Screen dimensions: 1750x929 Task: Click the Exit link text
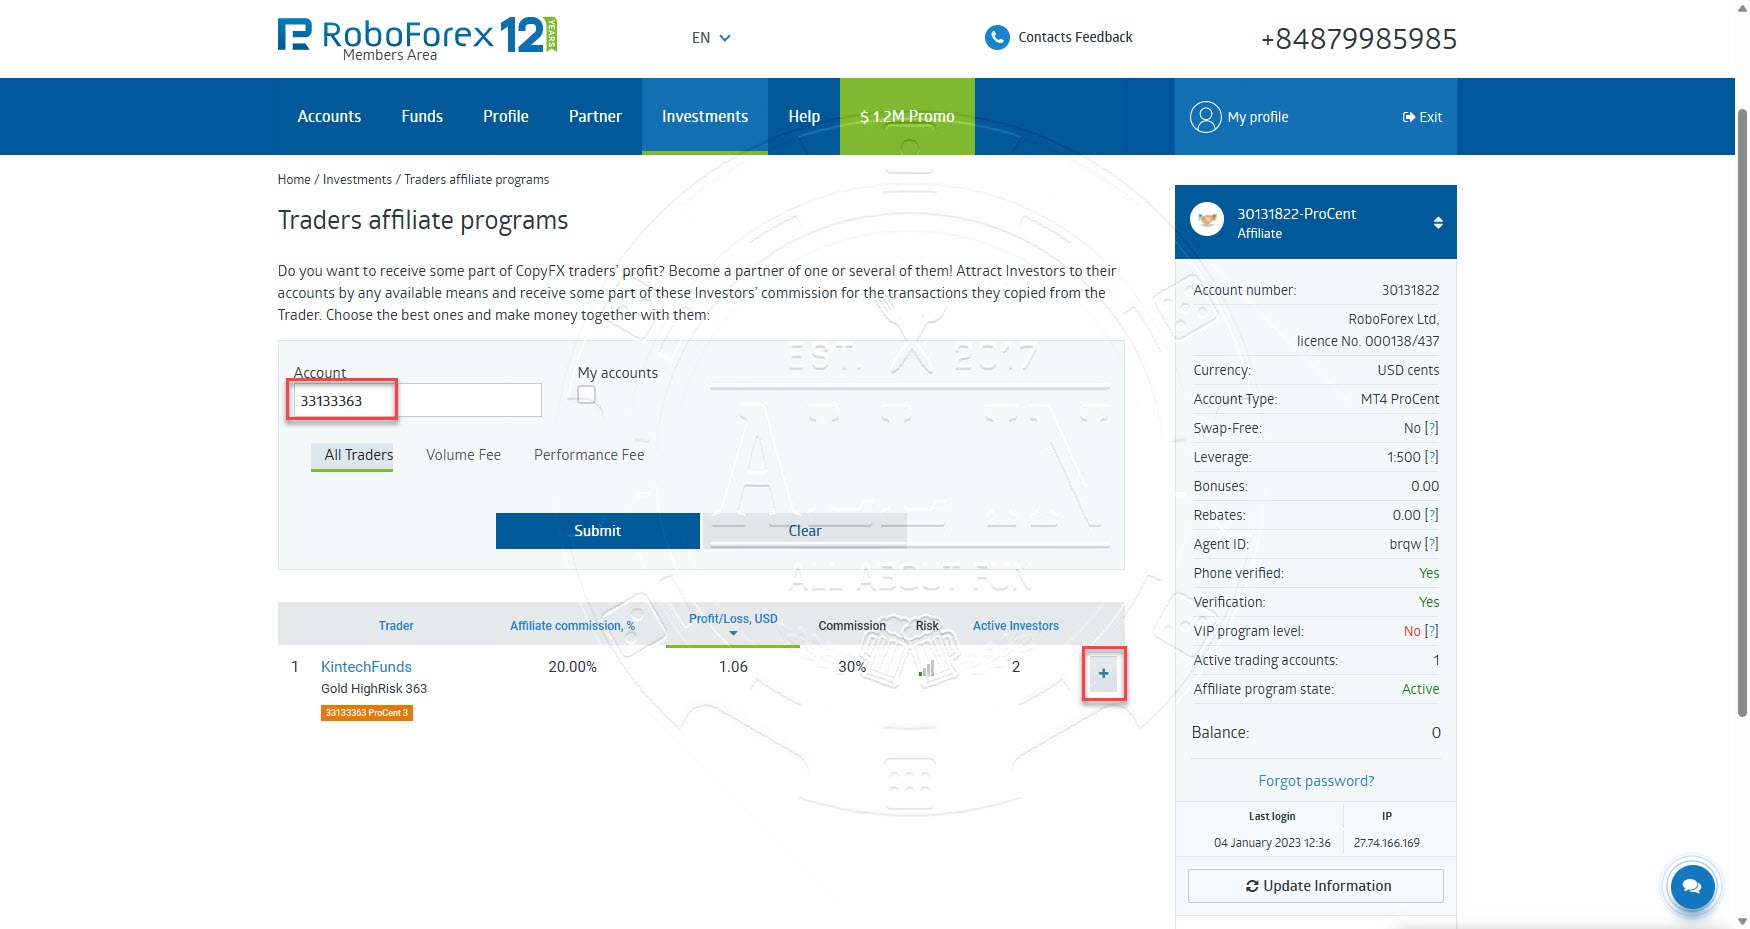[x=1431, y=117]
